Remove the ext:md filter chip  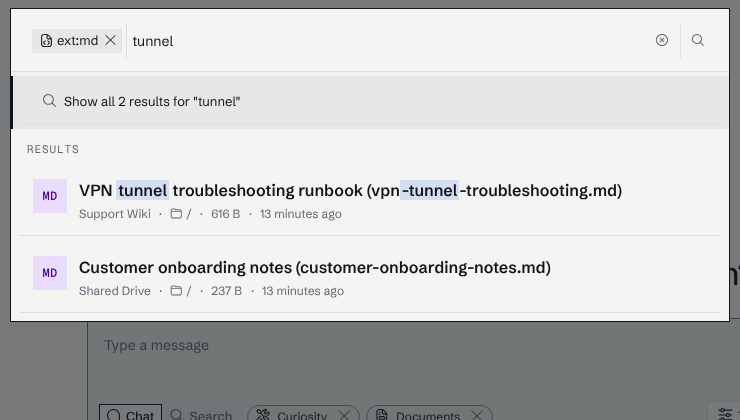coord(110,41)
